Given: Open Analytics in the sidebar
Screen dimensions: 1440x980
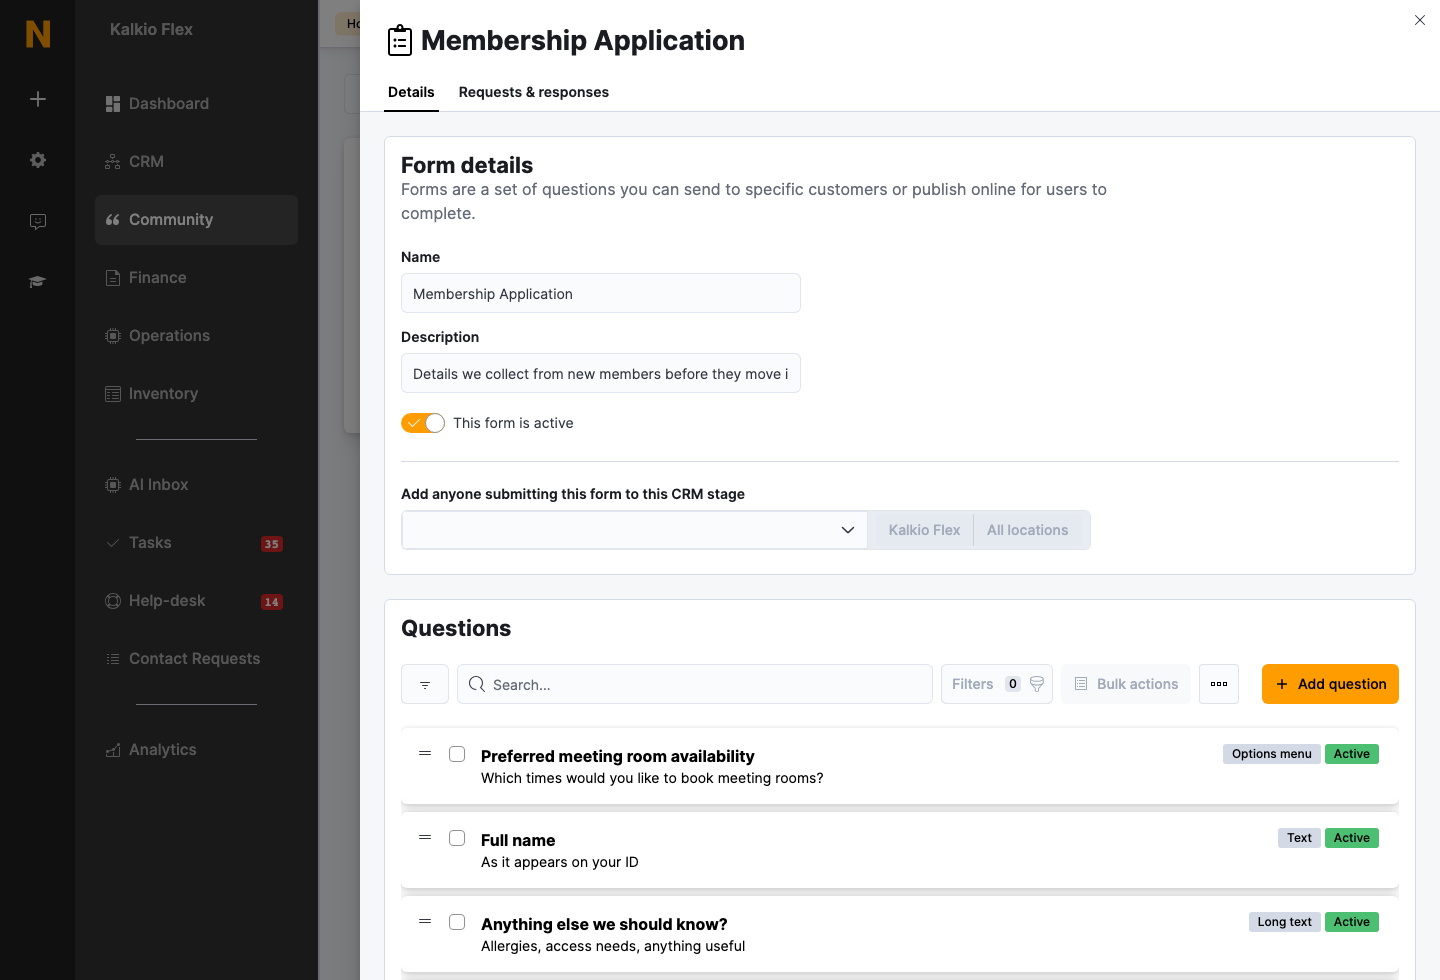Looking at the screenshot, I should (x=196, y=750).
